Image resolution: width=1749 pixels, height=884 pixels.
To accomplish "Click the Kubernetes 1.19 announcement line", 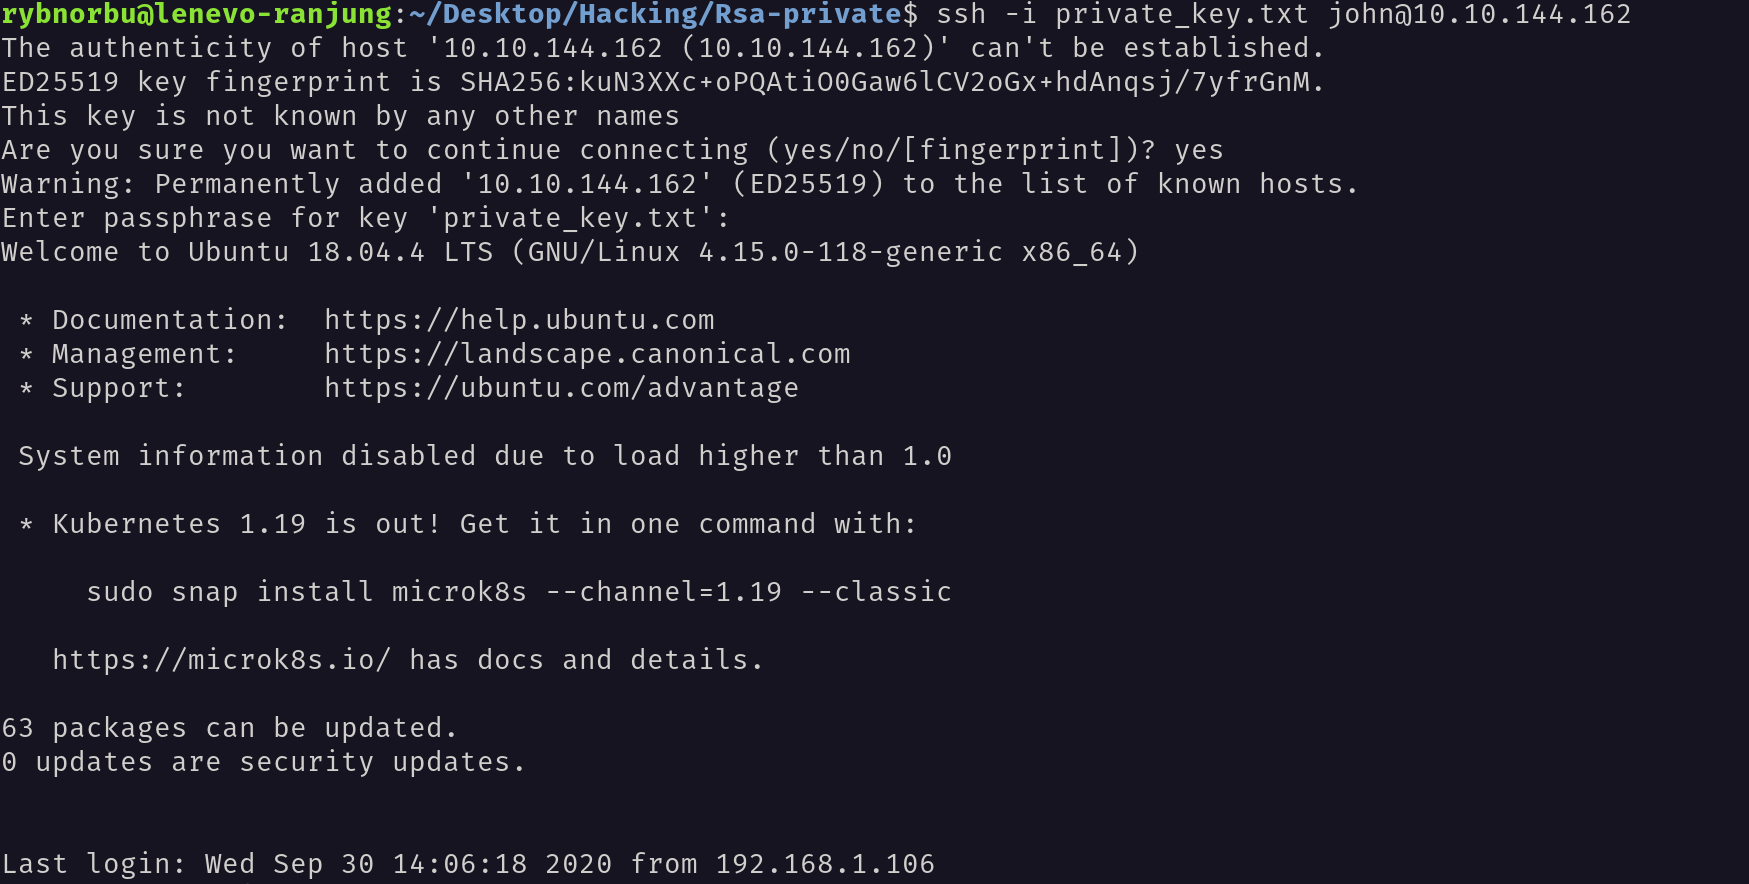I will click(x=468, y=524).
